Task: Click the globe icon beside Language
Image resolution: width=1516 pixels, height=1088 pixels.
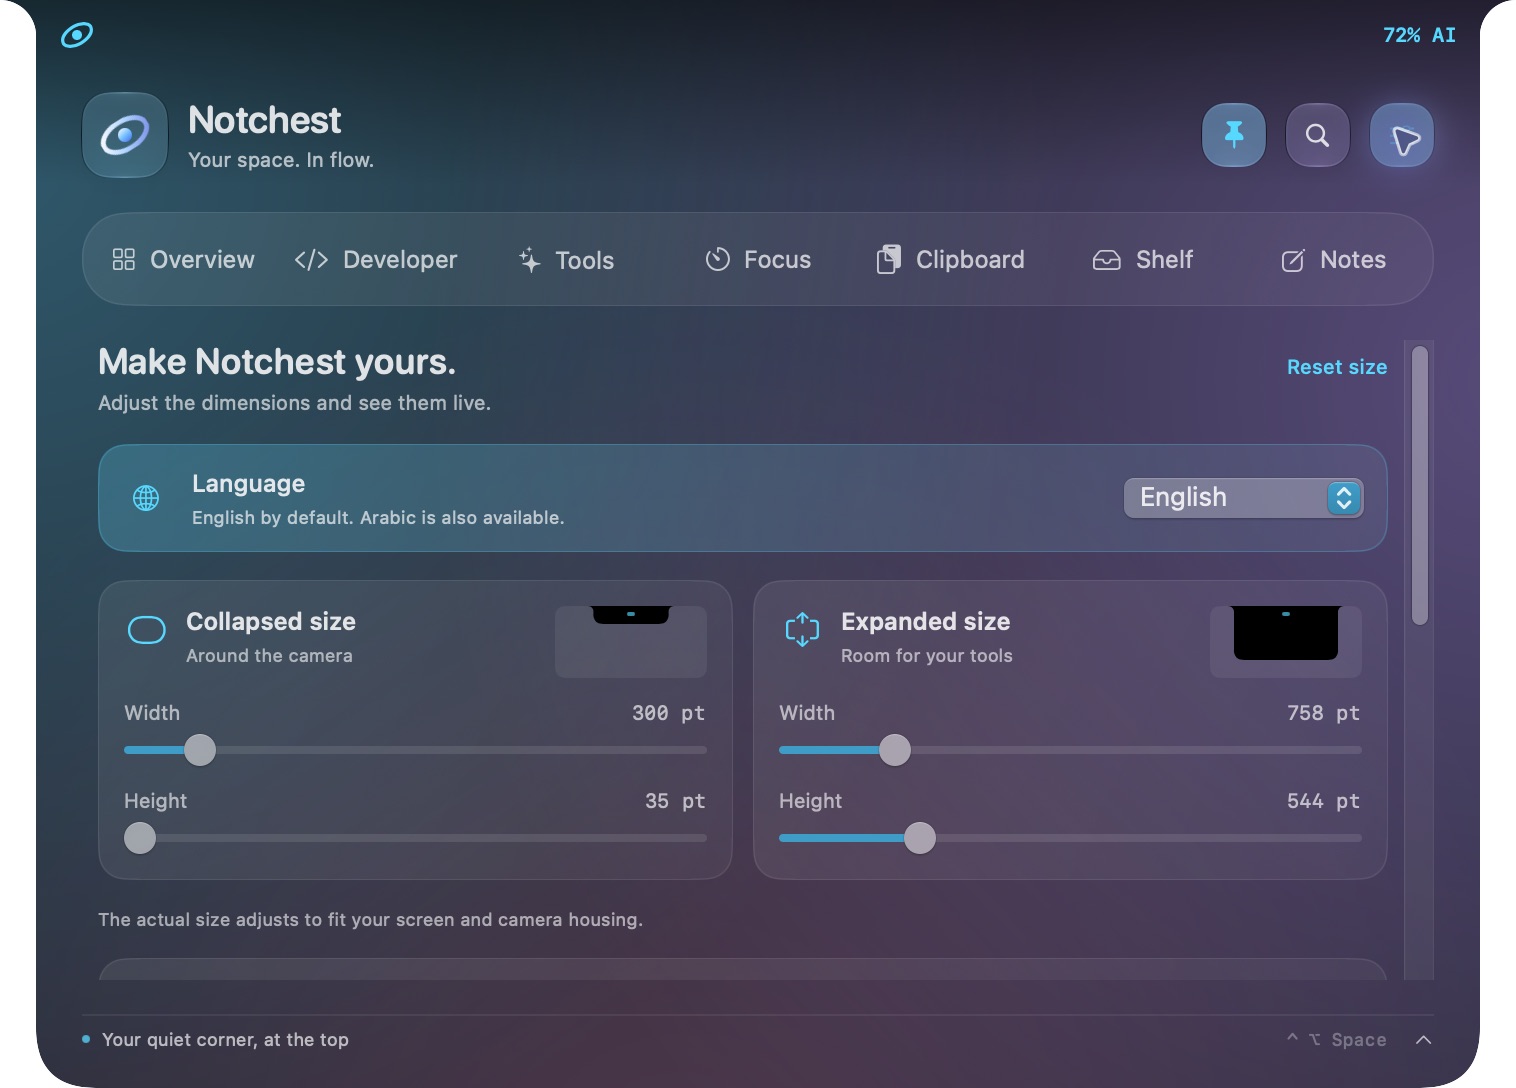Action: [146, 498]
